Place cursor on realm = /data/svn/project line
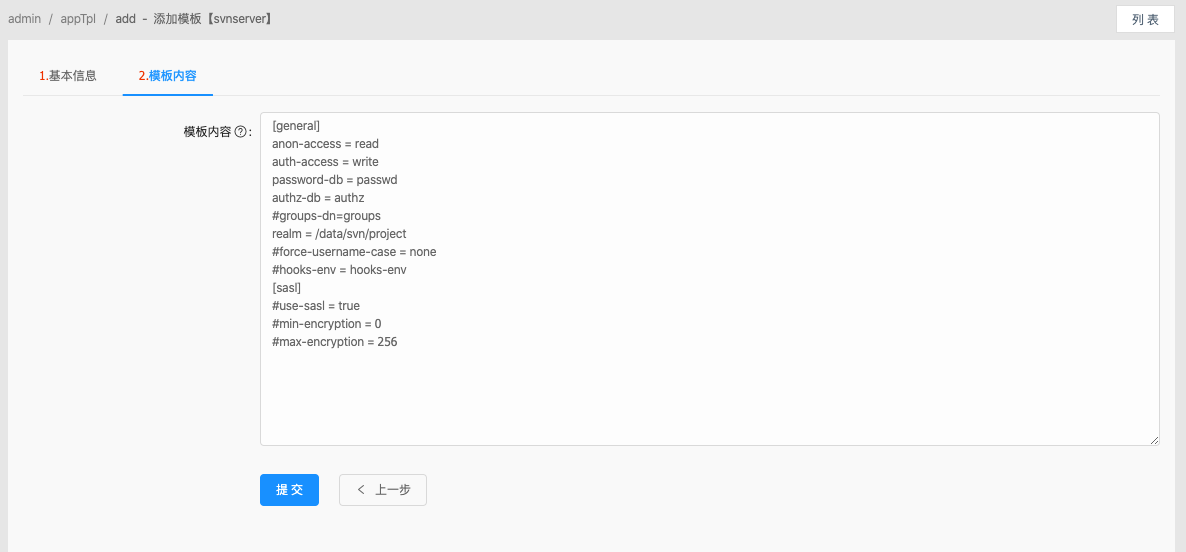Image resolution: width=1186 pixels, height=552 pixels. coord(339,234)
